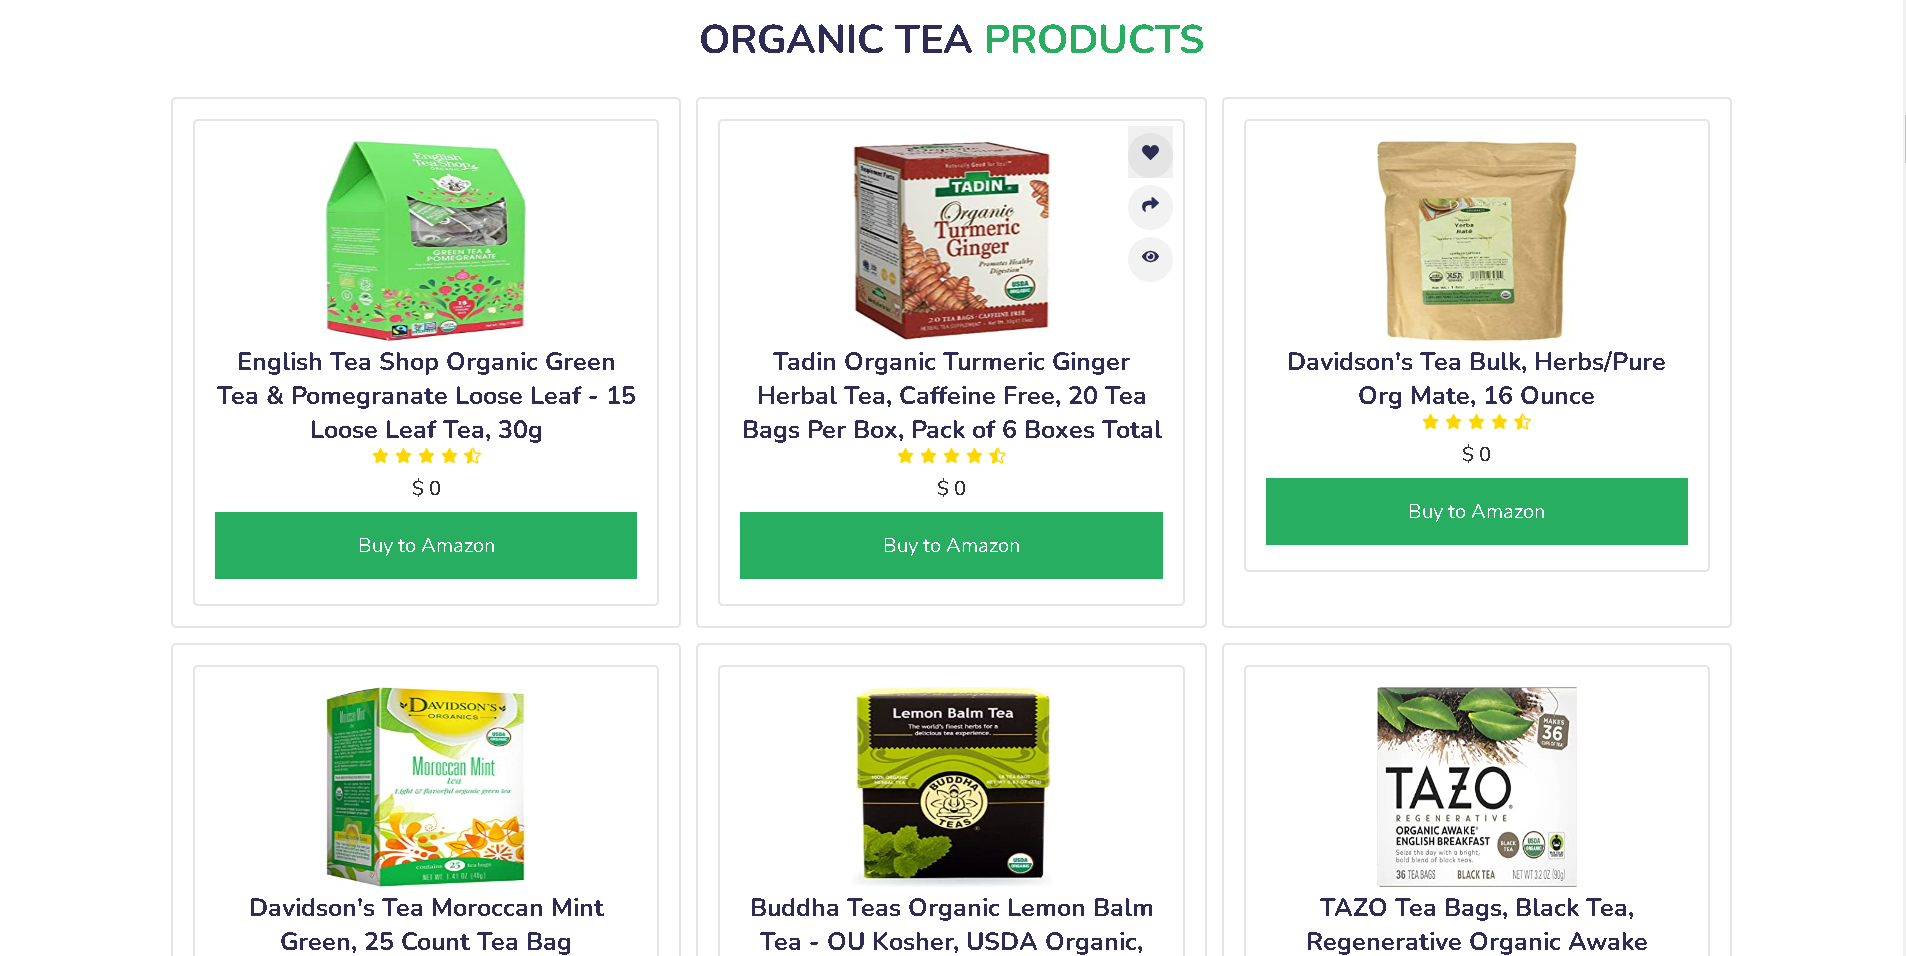Open Tadin Turmeric Ginger star rating
Screen dimensions: 1906x956
coord(951,456)
